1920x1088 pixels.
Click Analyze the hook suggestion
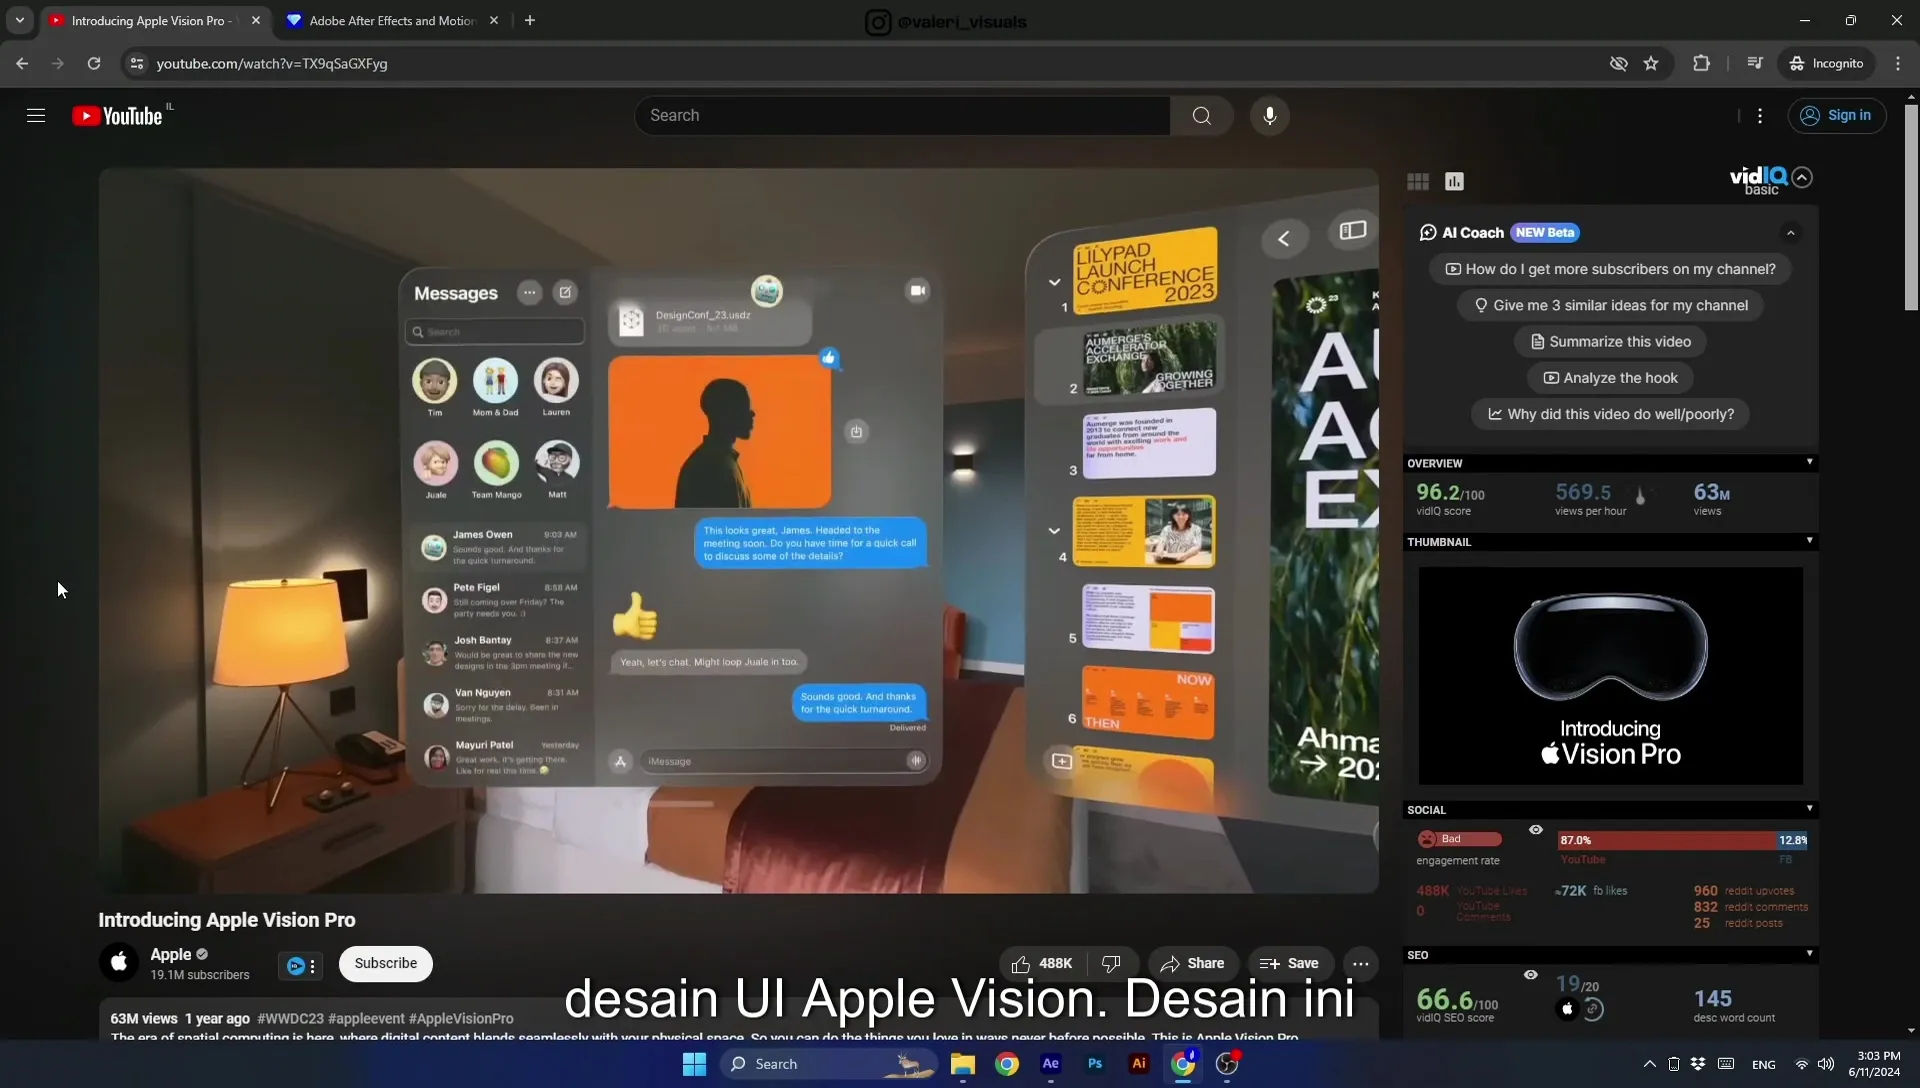pyautogui.click(x=1610, y=378)
